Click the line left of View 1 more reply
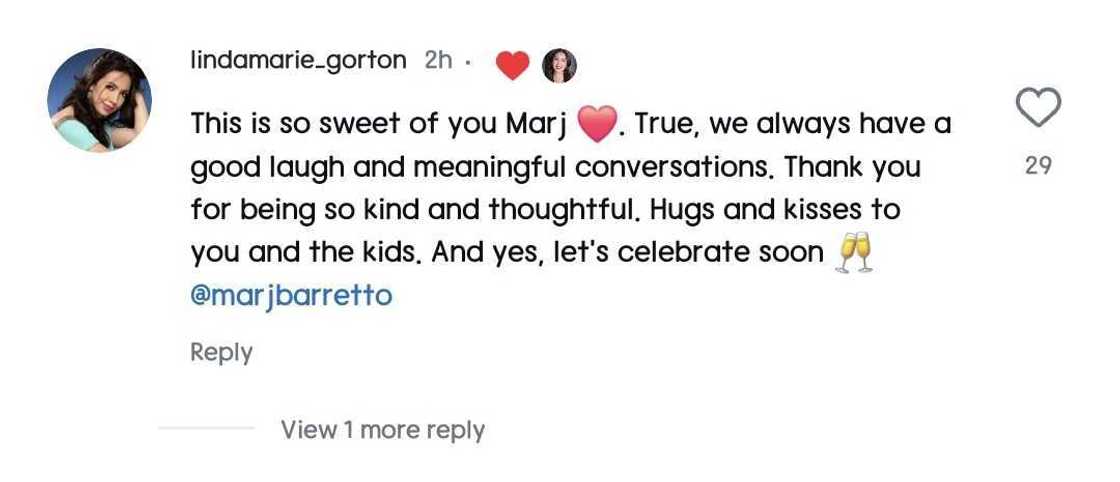The image size is (1120, 482). tap(206, 429)
